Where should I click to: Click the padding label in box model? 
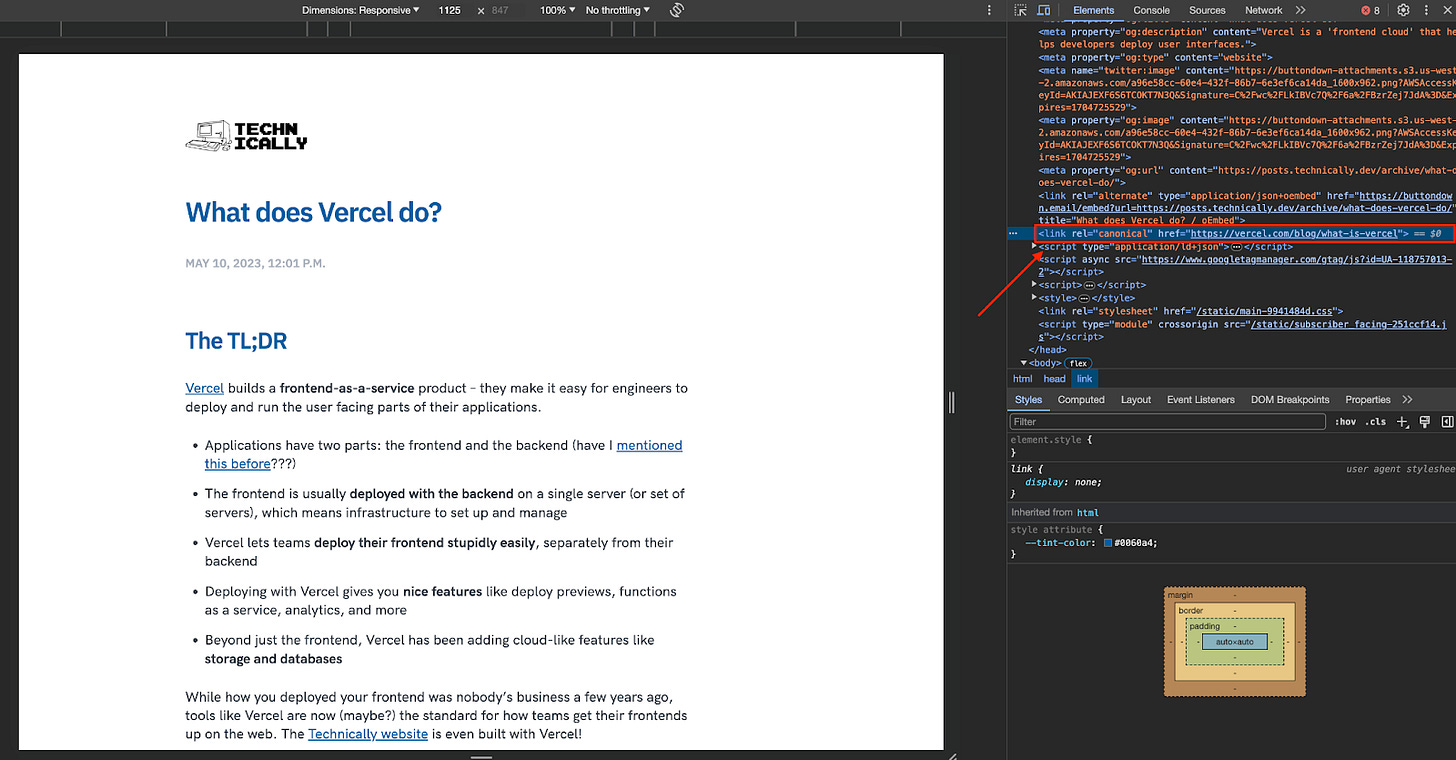click(x=1204, y=626)
